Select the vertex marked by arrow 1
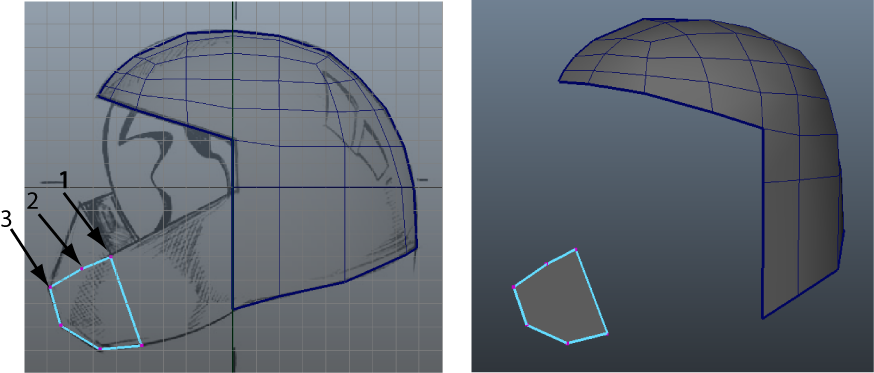The height and width of the screenshot is (373, 874). (x=111, y=256)
